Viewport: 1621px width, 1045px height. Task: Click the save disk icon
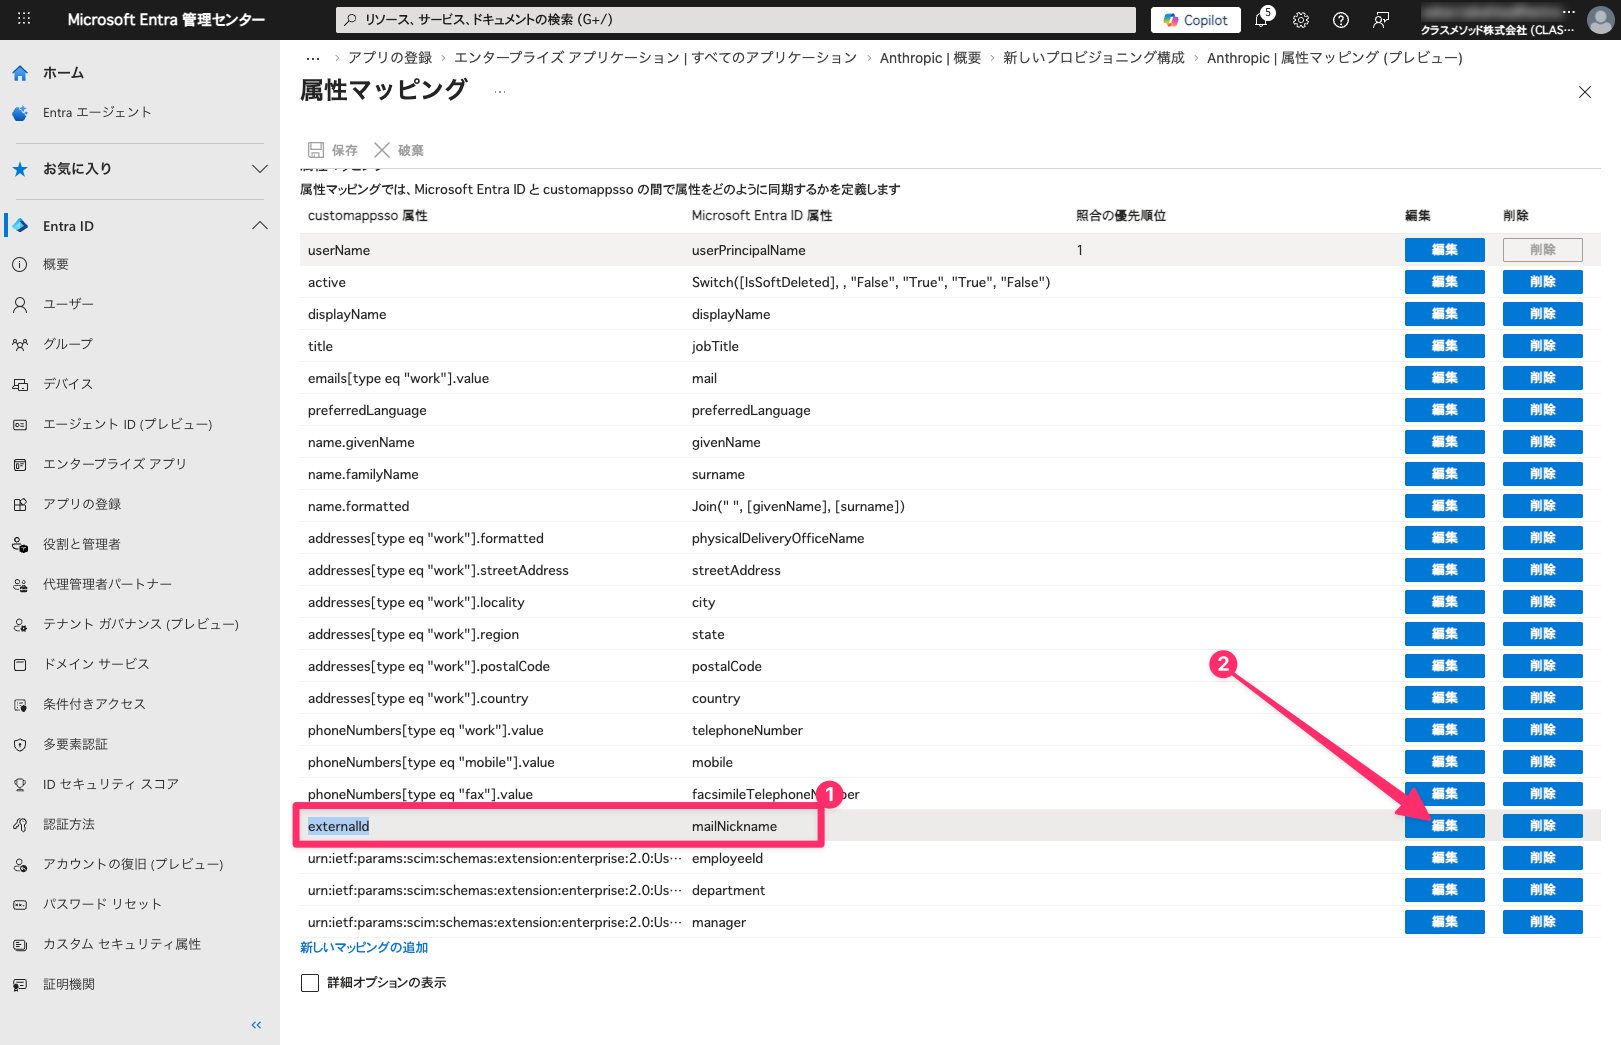coord(316,150)
